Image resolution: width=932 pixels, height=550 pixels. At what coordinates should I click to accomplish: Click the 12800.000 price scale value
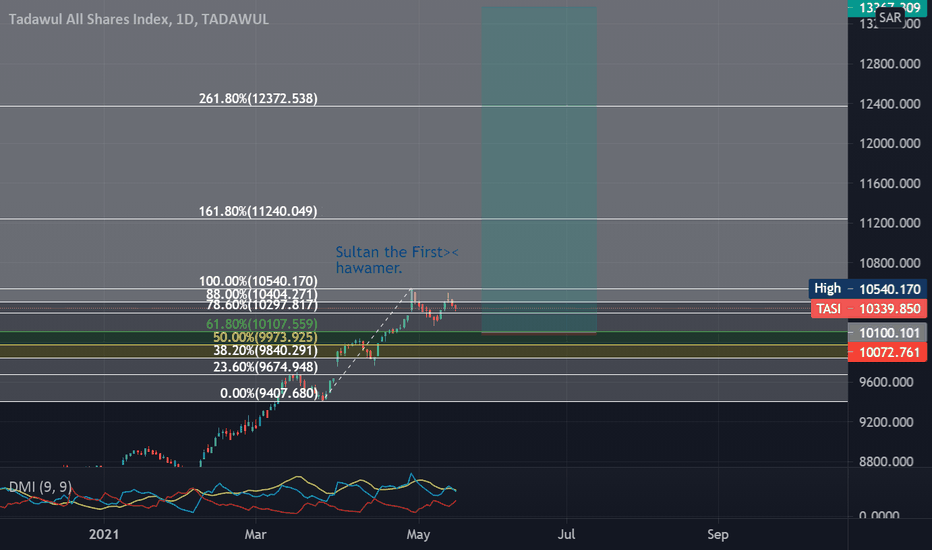[x=890, y=64]
